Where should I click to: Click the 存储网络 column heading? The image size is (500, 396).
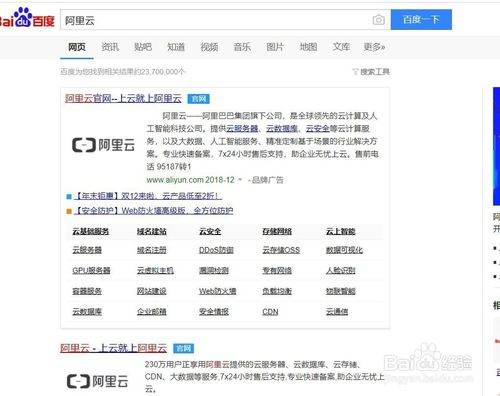point(277,231)
